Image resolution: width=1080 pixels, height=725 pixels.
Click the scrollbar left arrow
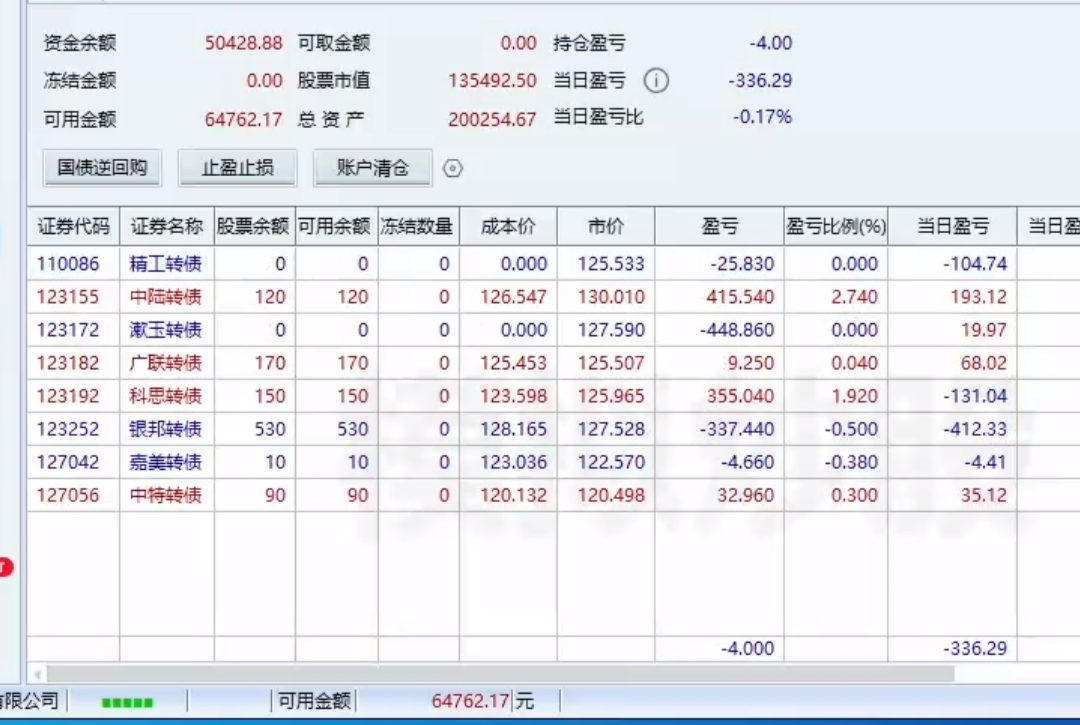point(38,674)
